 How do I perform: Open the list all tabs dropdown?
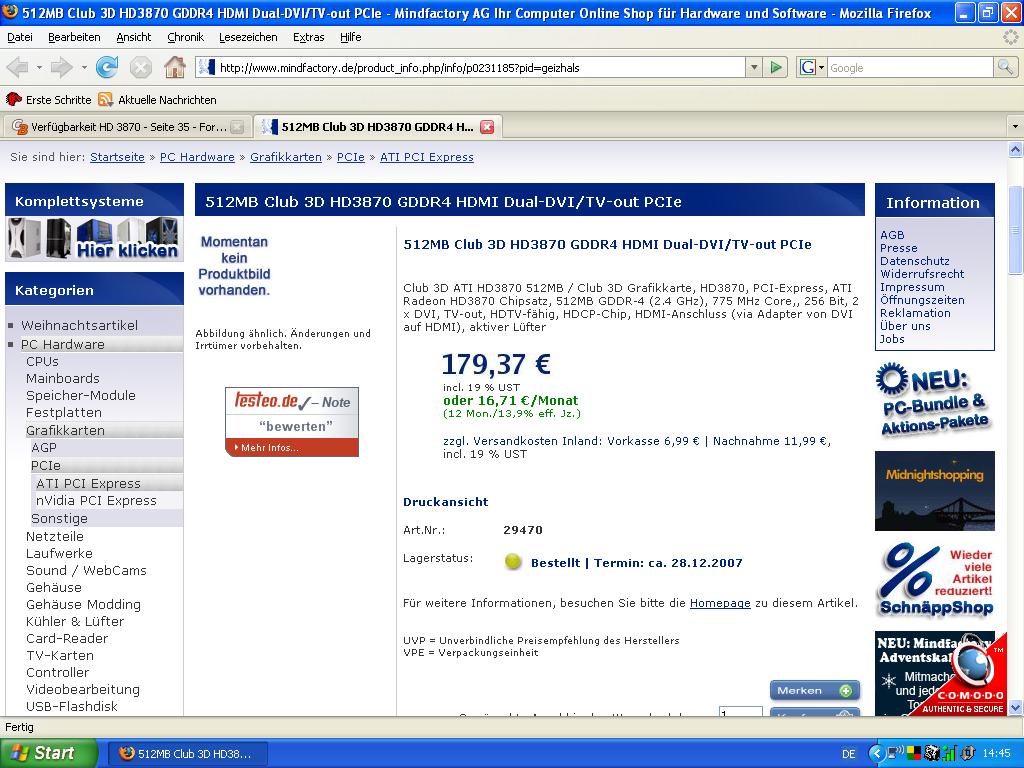pyautogui.click(x=1015, y=127)
